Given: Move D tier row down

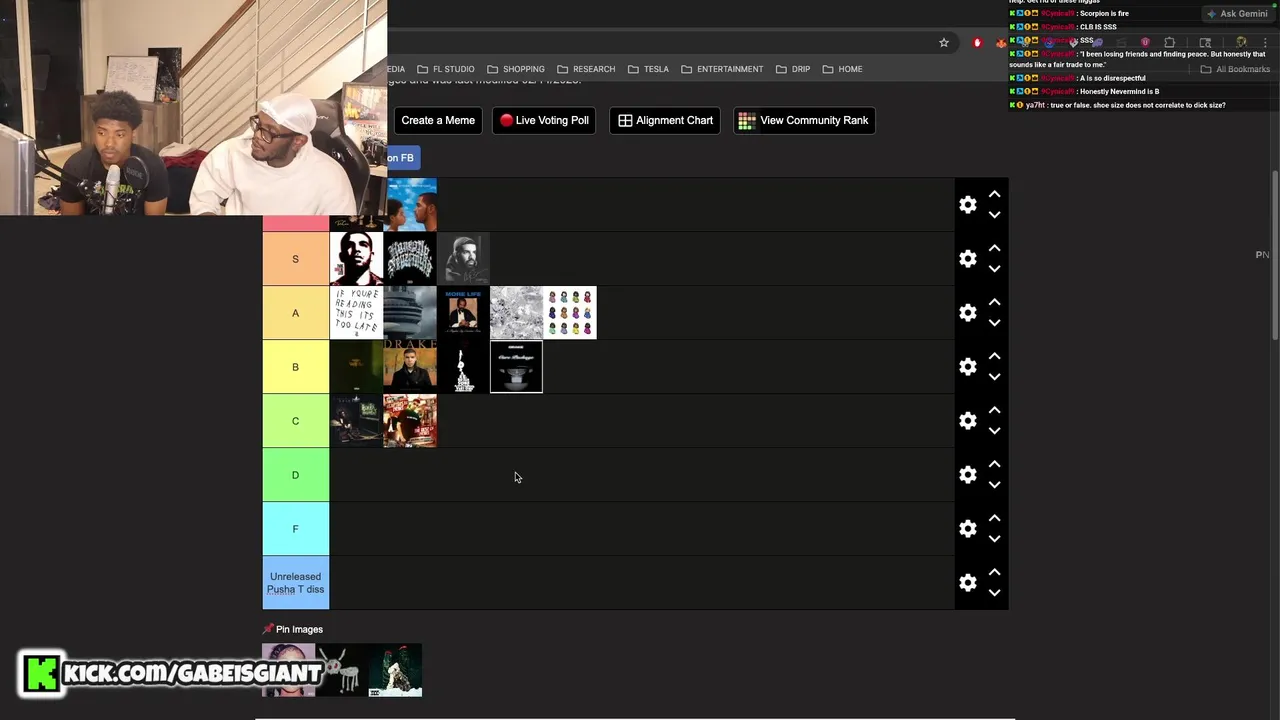Looking at the screenshot, I should click(994, 485).
